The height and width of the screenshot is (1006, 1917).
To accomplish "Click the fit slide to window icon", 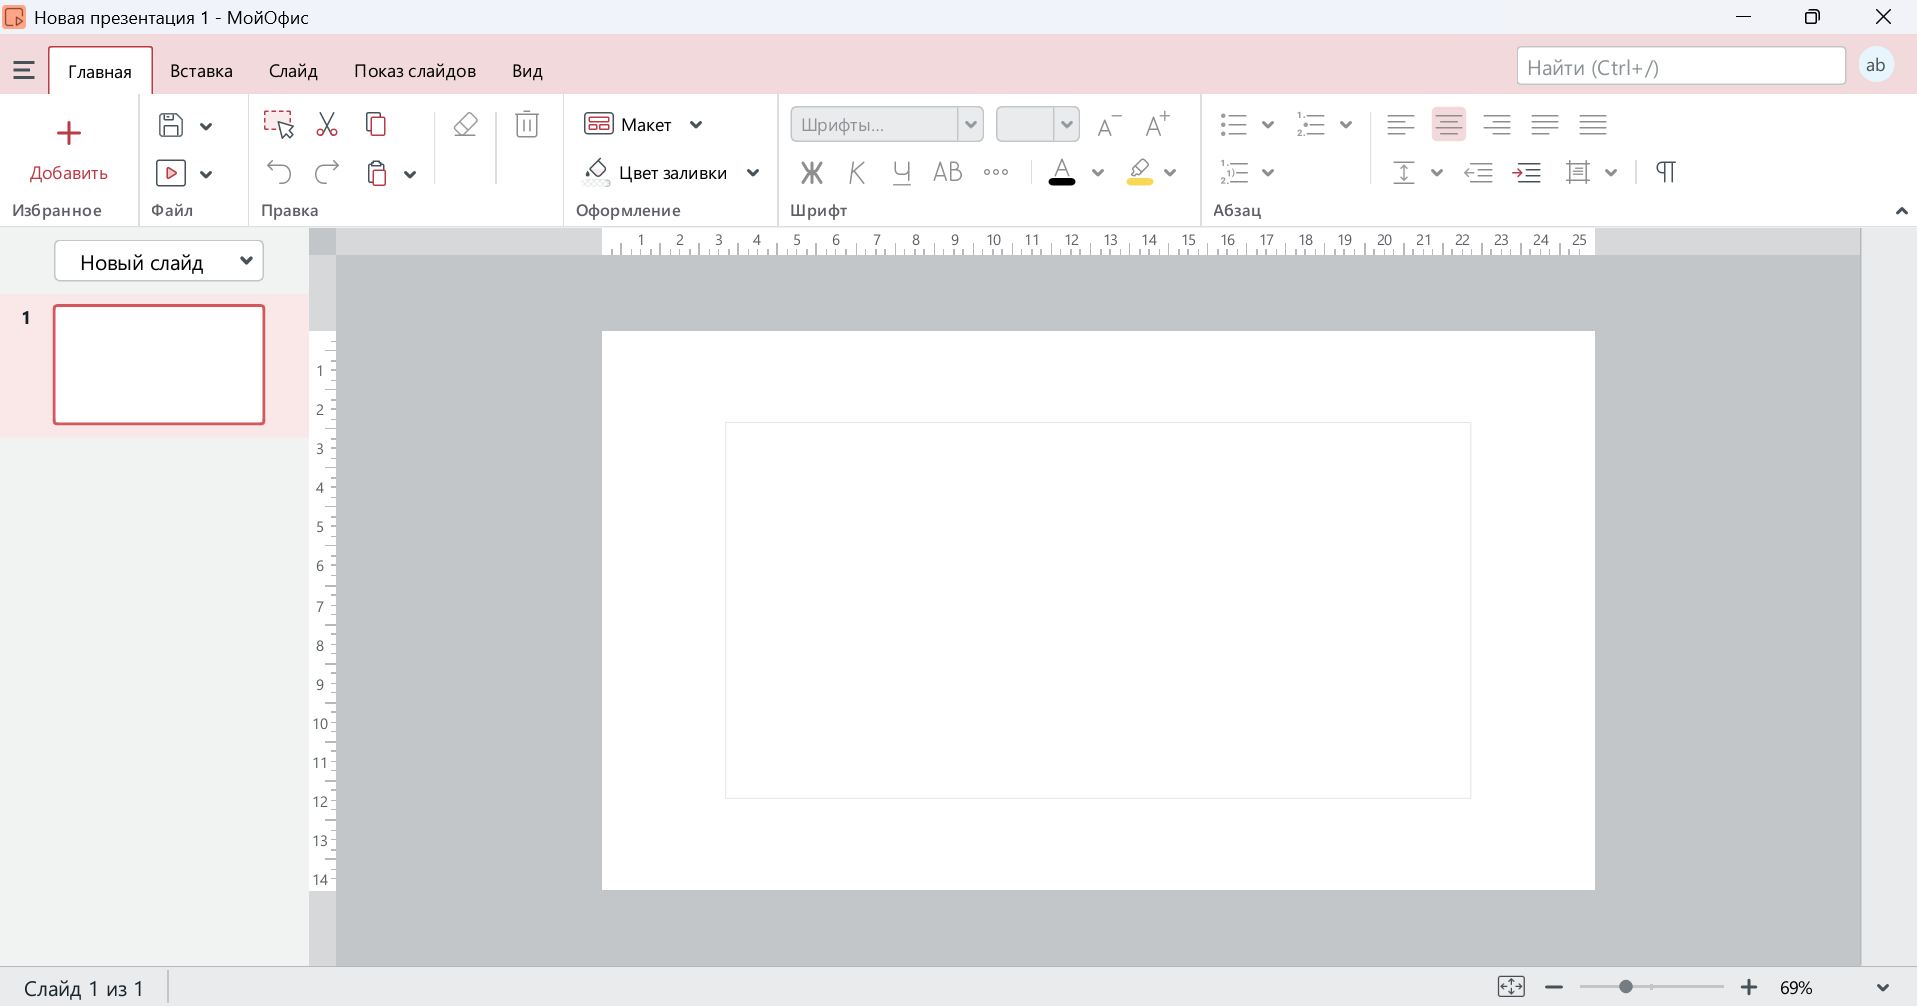I will (1511, 987).
